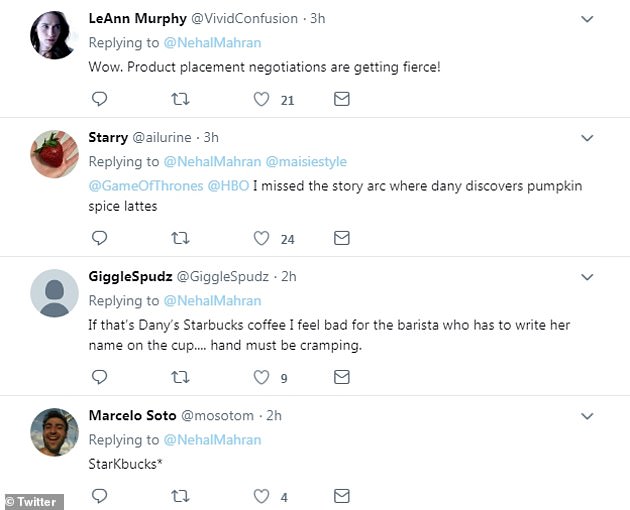Like GiggleSpudz's tweet with 9 likes
630x510 pixels.
point(262,377)
